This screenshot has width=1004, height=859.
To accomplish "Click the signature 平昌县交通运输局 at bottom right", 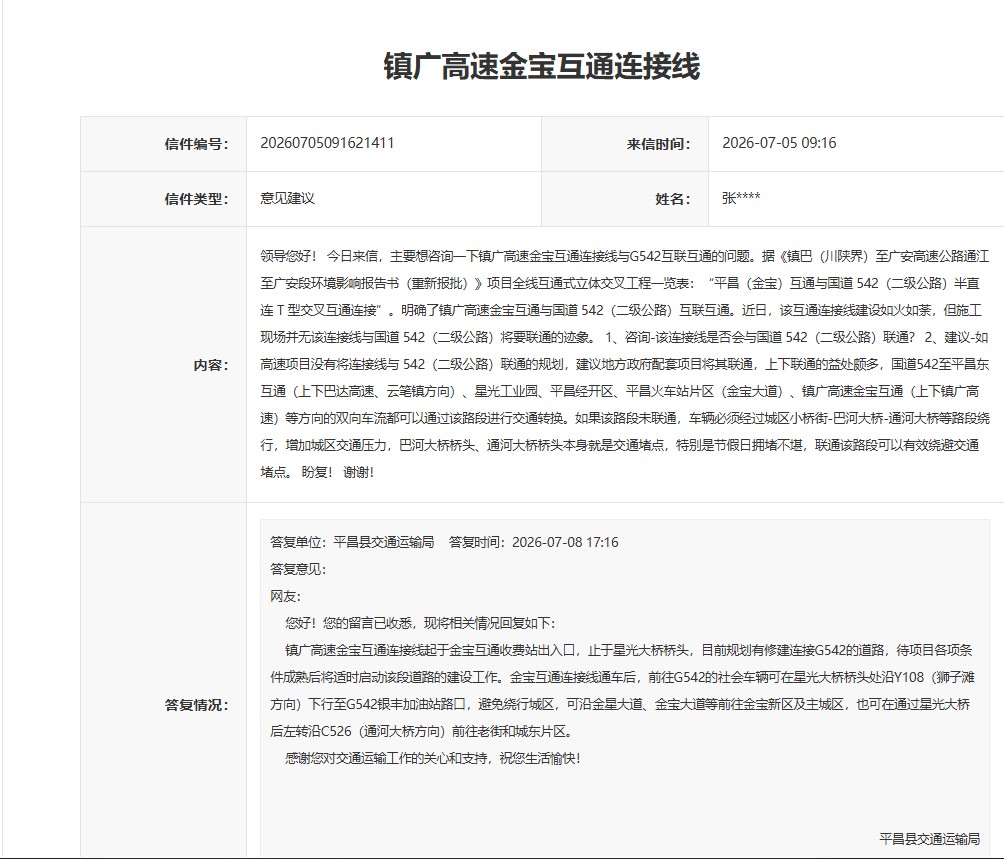I will (929, 839).
